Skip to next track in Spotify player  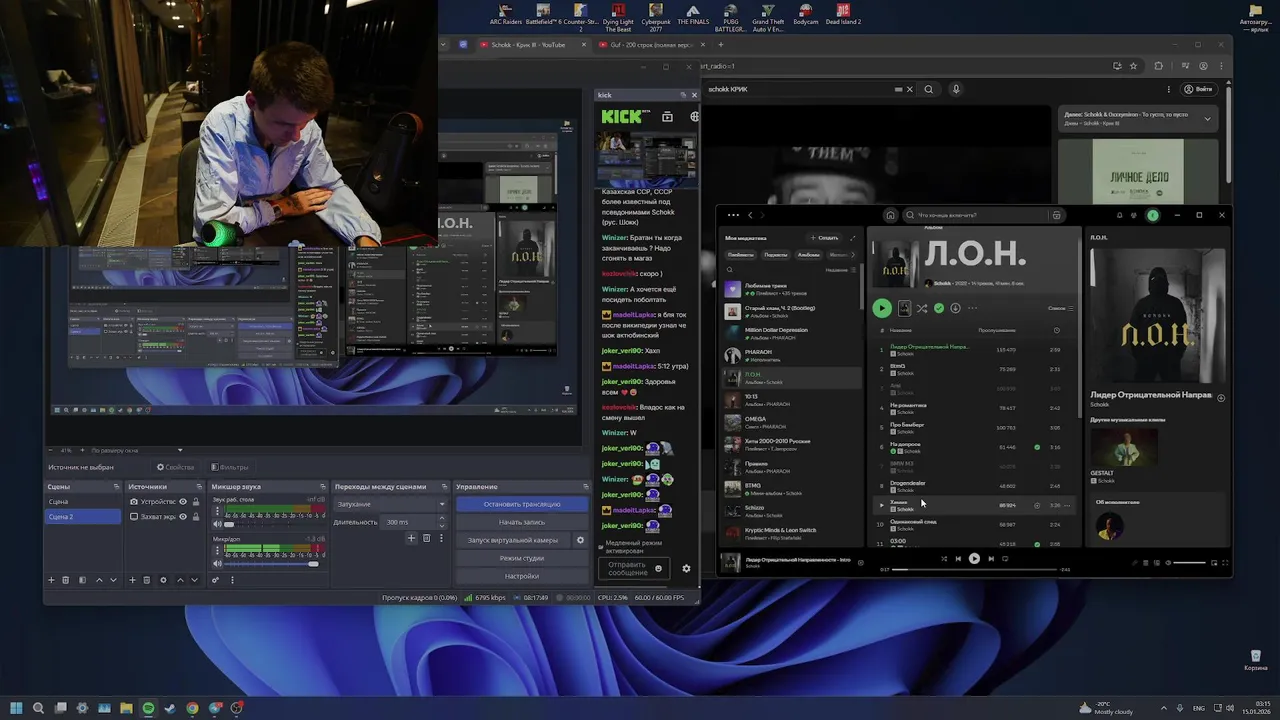tap(990, 559)
